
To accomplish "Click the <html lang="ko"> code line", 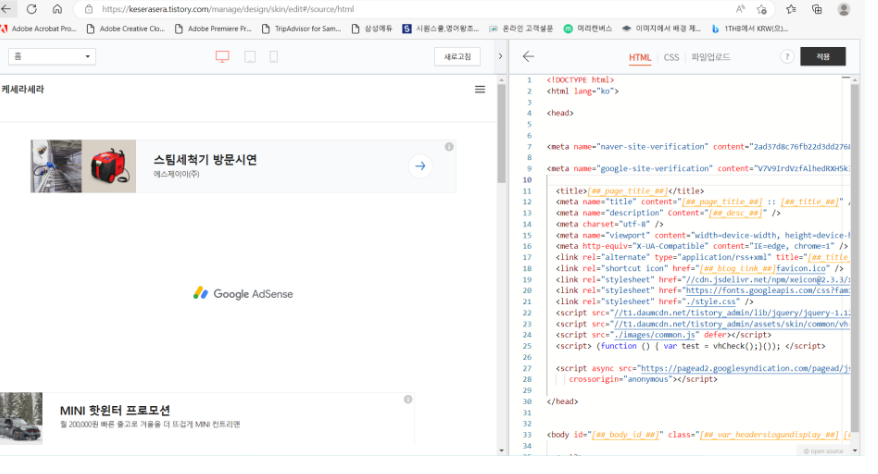I will coord(583,91).
